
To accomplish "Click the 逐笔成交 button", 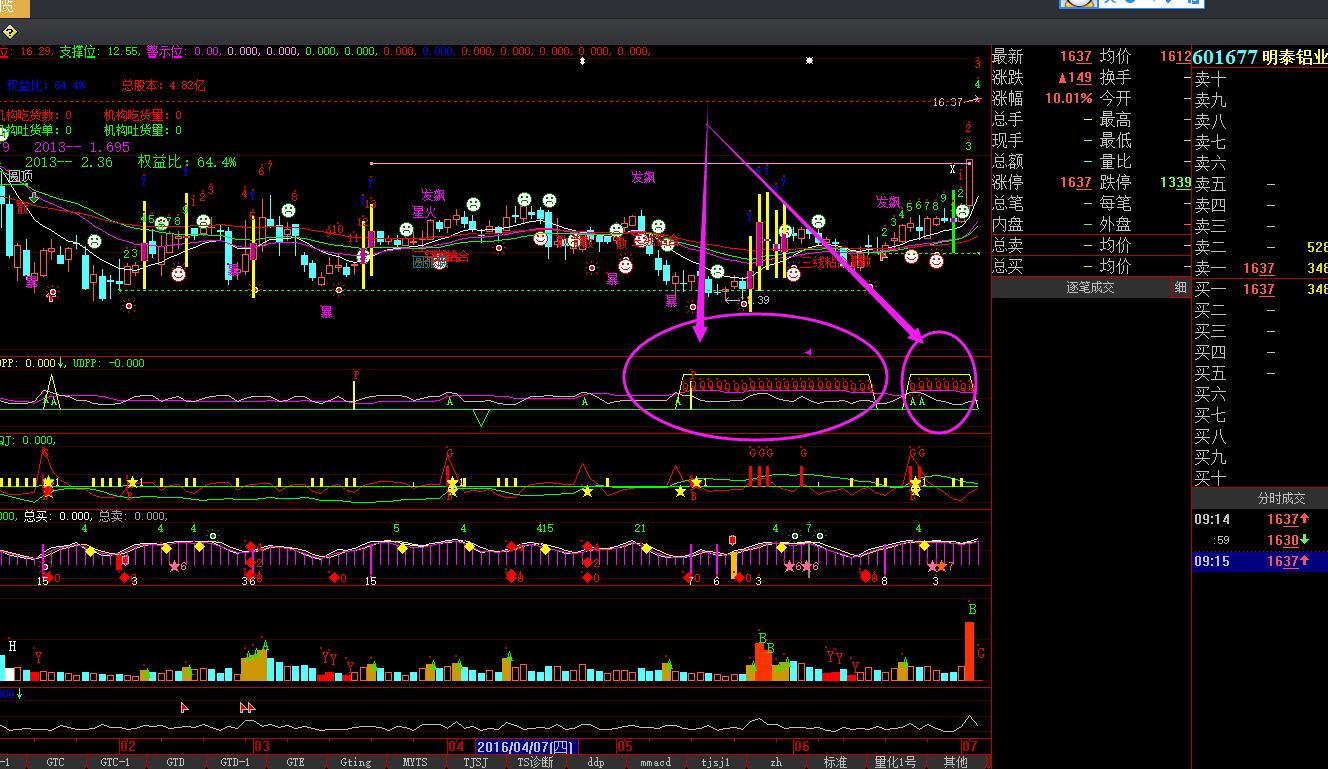I will coord(1090,288).
